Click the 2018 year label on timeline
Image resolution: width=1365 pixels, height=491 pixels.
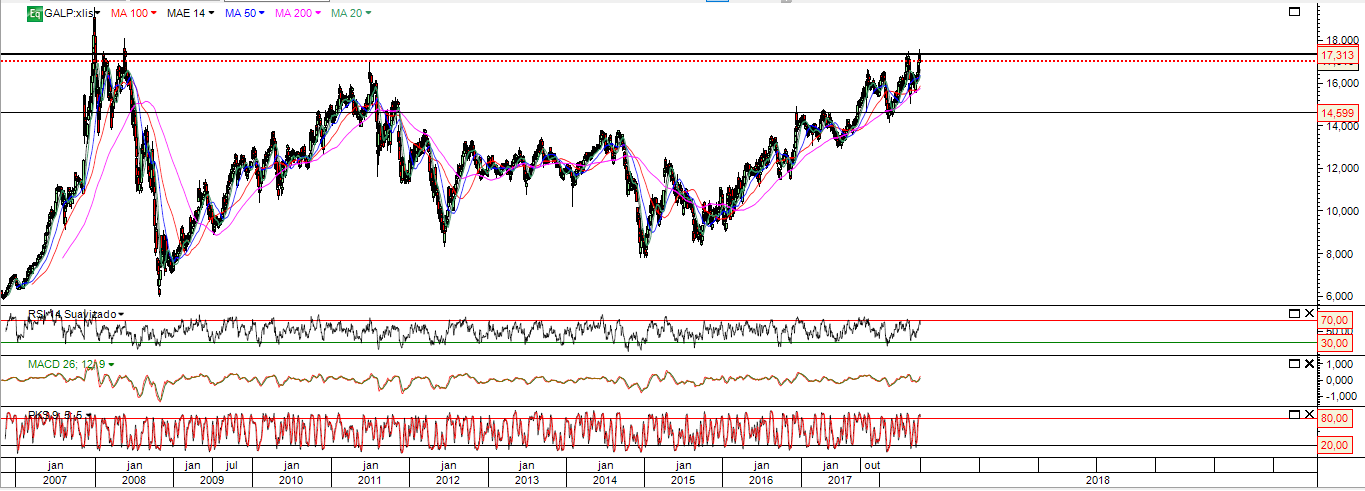(x=1098, y=480)
